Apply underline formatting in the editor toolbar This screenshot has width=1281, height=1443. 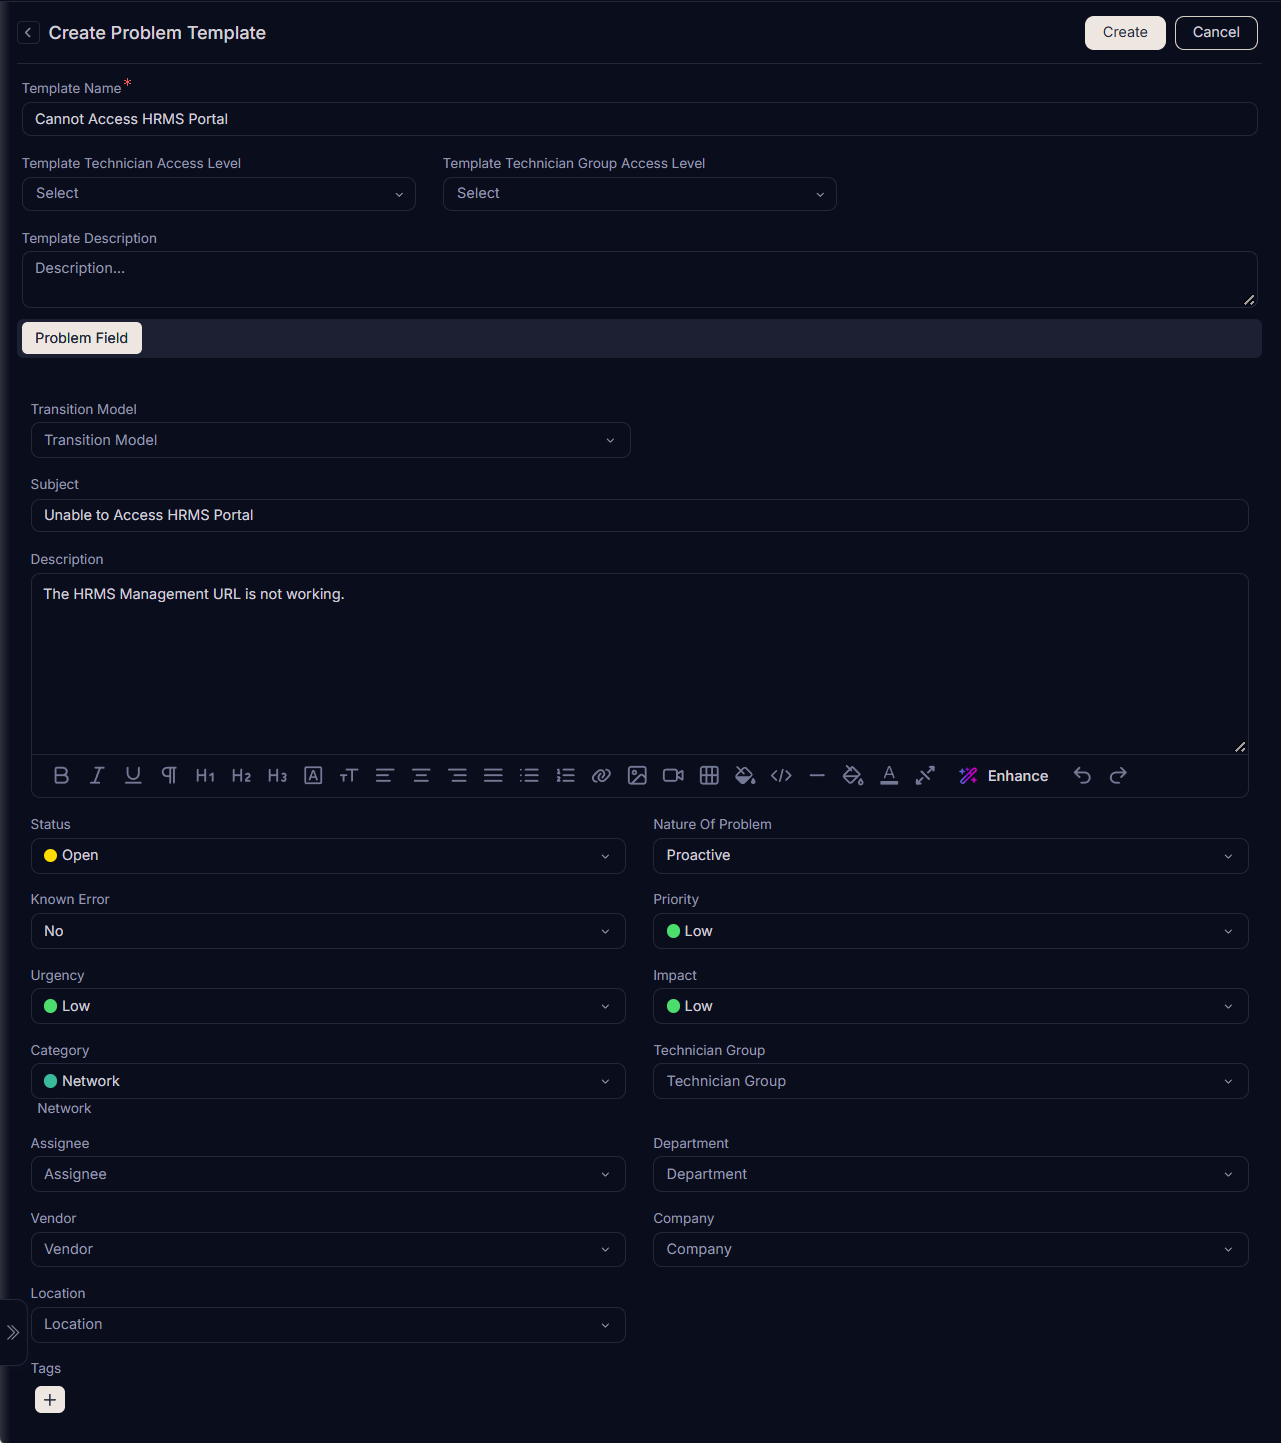(x=133, y=776)
